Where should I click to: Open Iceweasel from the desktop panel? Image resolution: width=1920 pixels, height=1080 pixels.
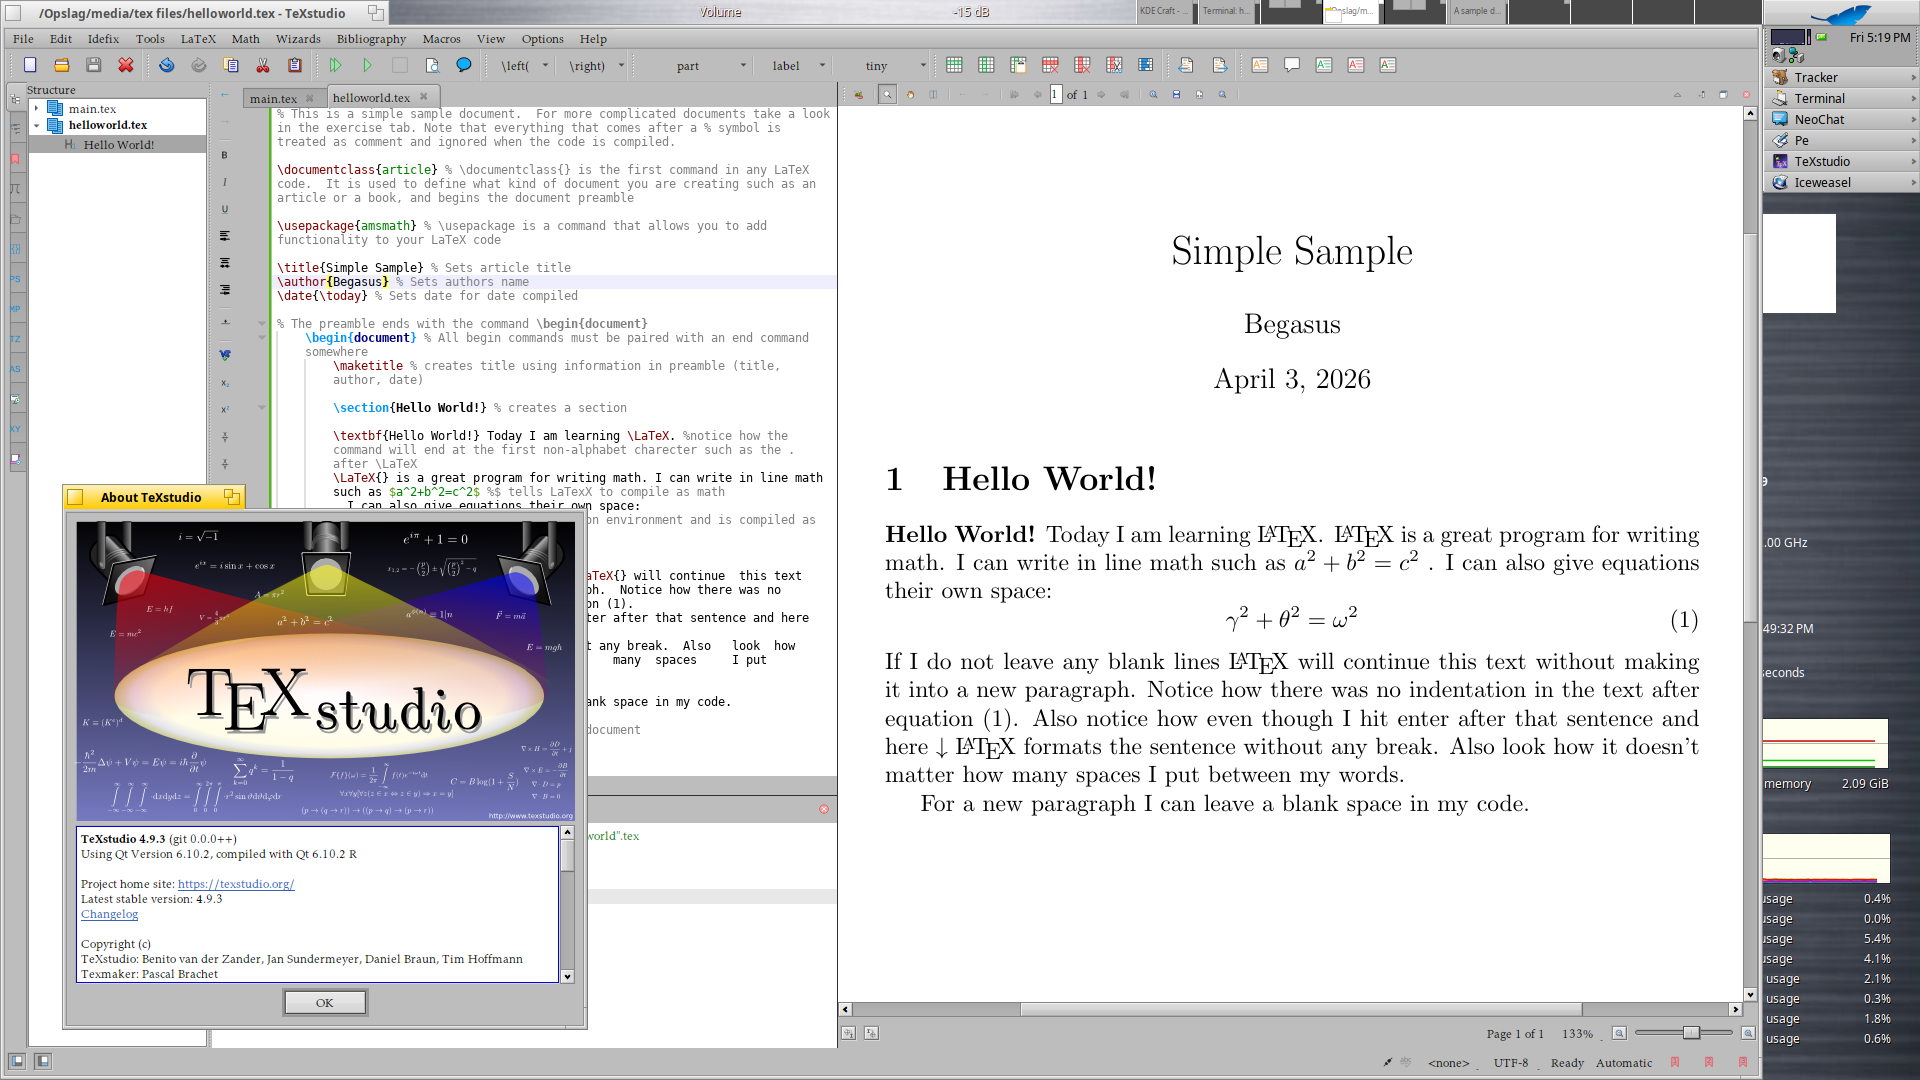coord(1841,183)
